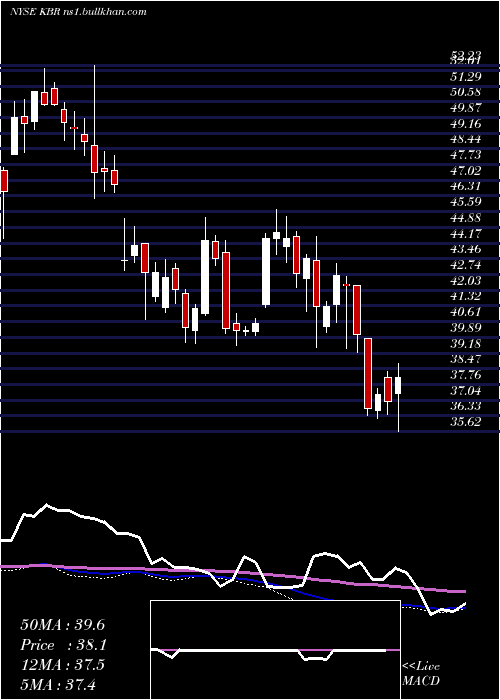
Task: Click the 43.46 price axis label
Action: [466, 249]
